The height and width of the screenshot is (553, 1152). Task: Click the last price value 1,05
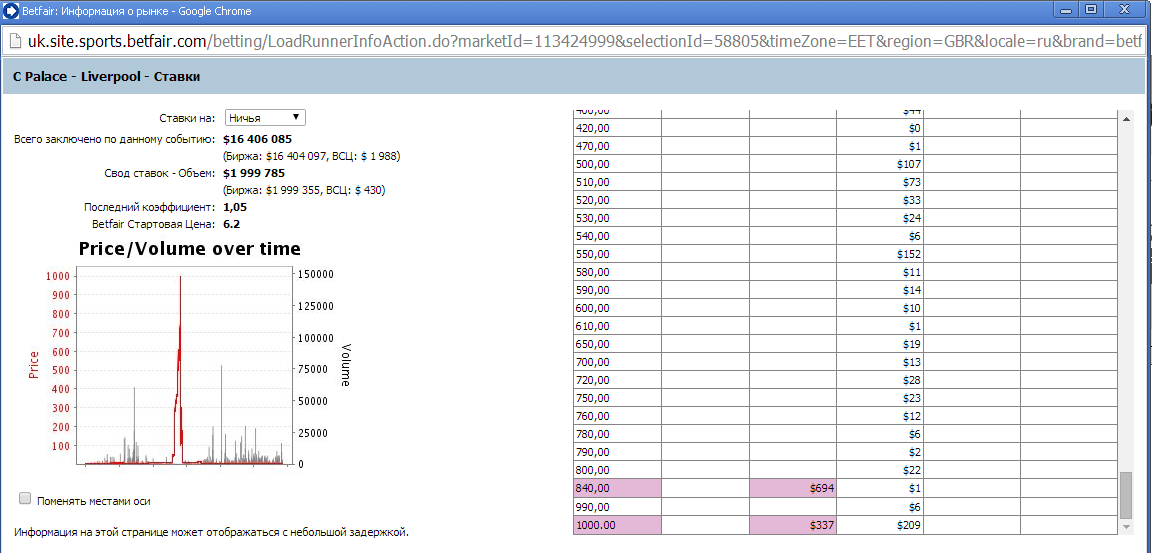click(234, 207)
